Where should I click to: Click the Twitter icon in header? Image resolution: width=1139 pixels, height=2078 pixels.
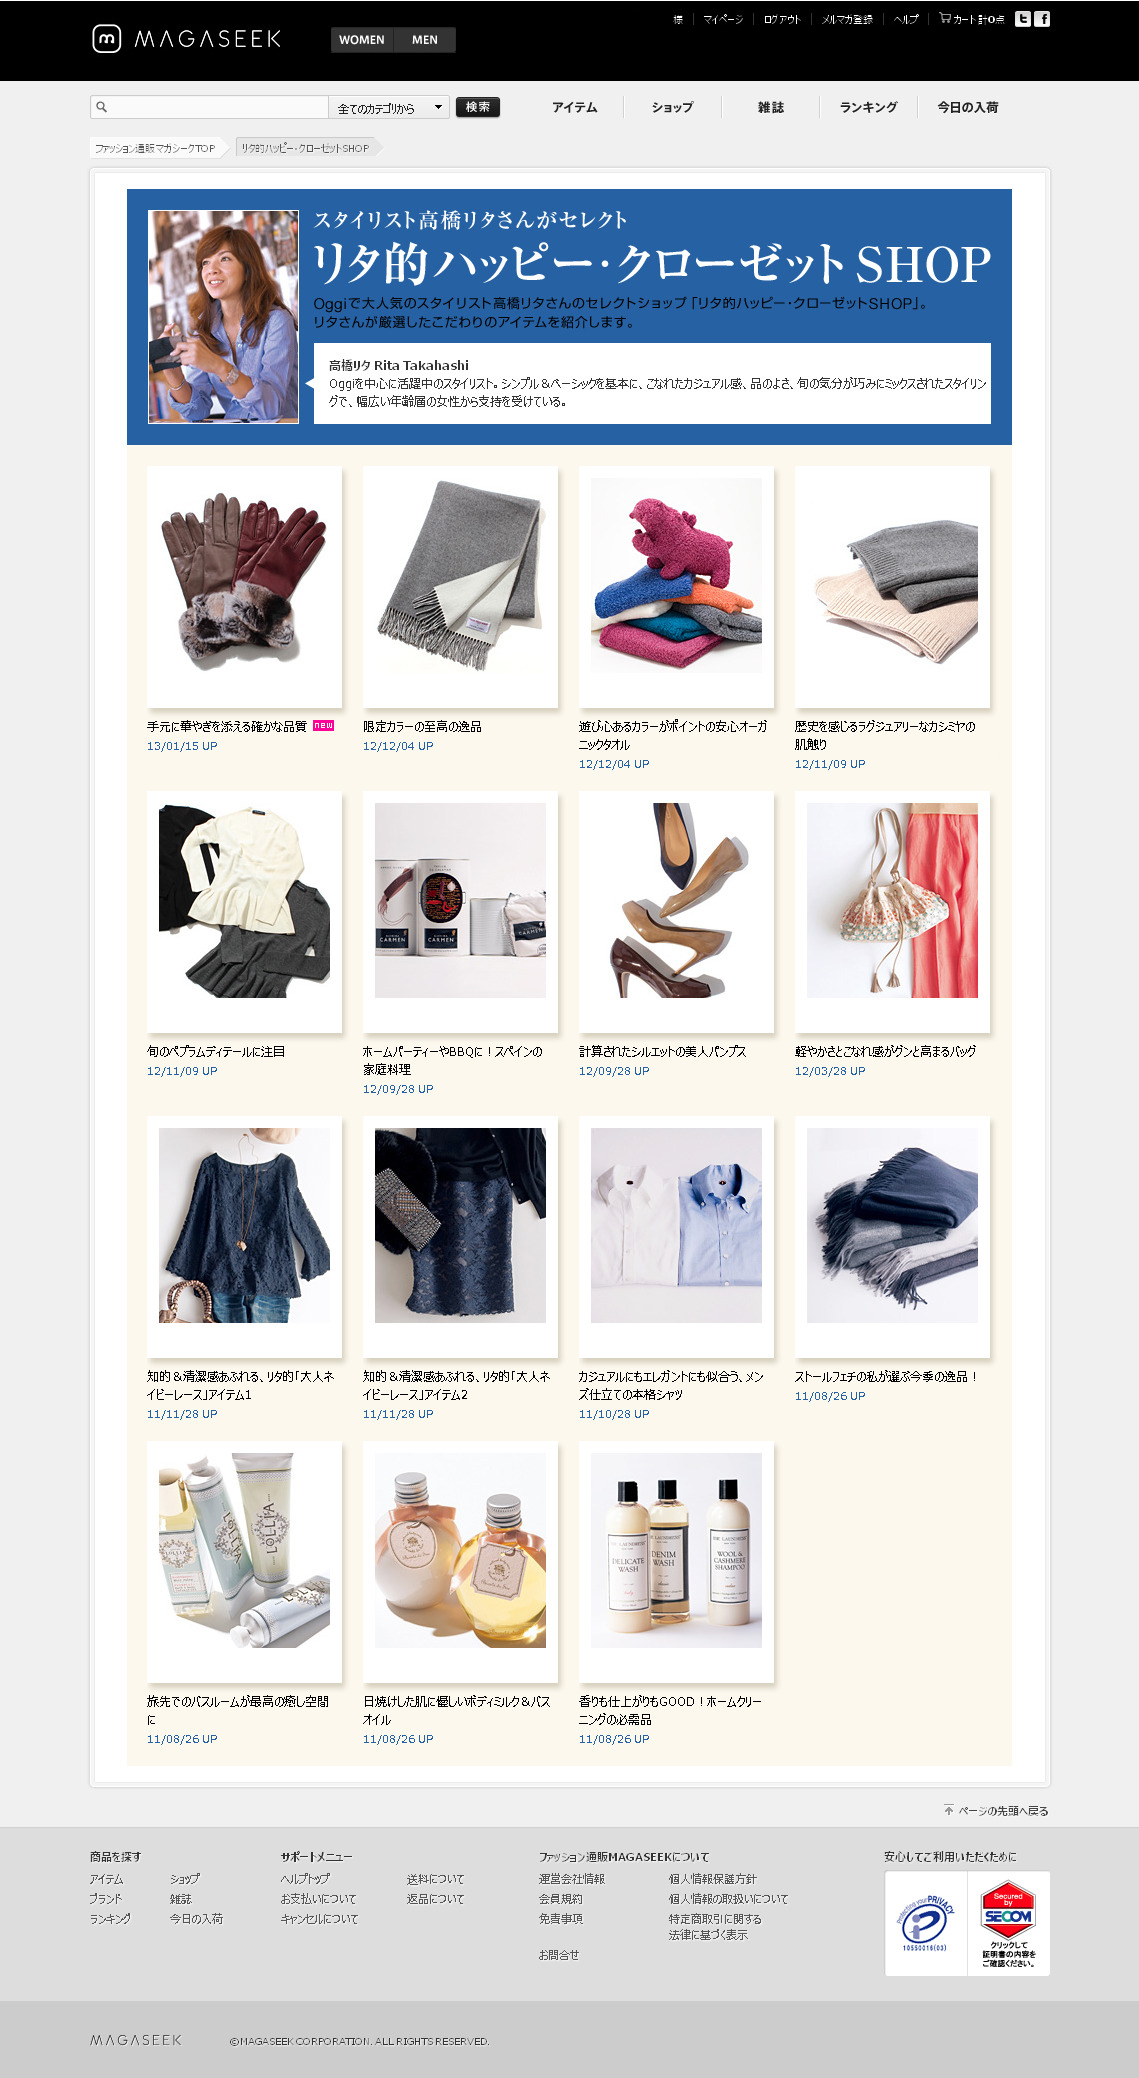[1022, 19]
